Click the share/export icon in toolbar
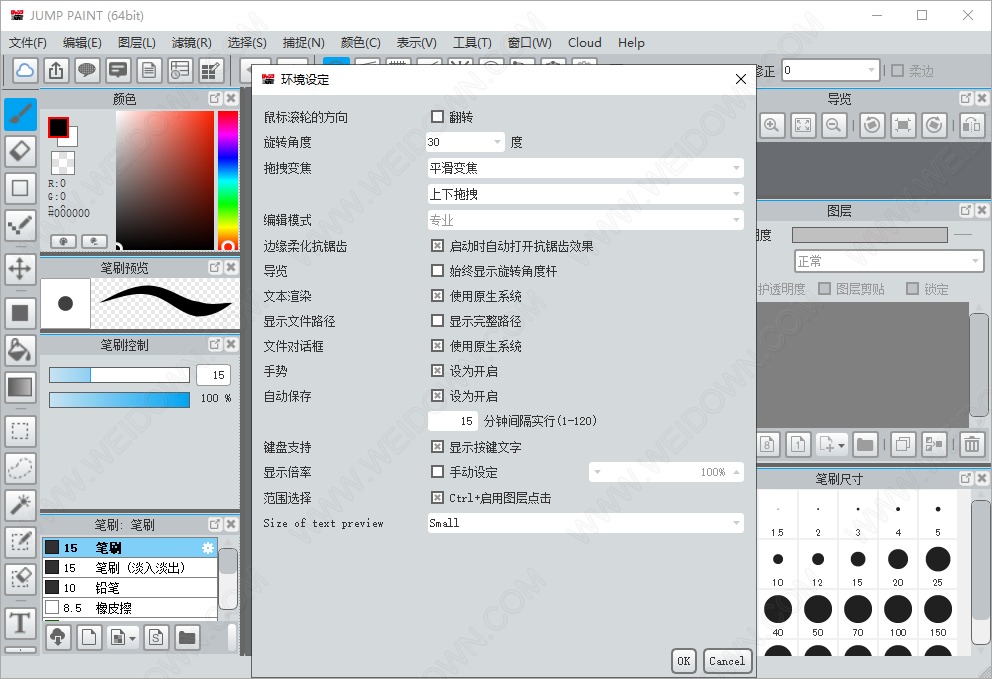 click(56, 70)
